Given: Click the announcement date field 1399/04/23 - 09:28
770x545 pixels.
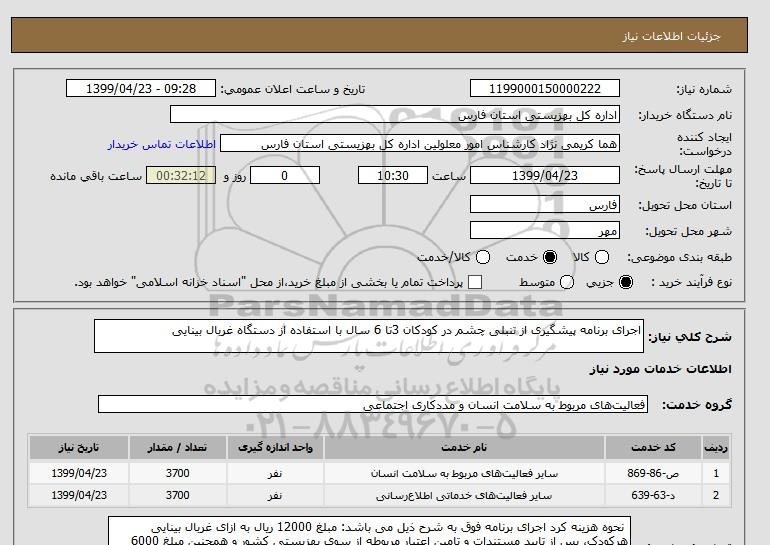Looking at the screenshot, I should pyautogui.click(x=141, y=88).
